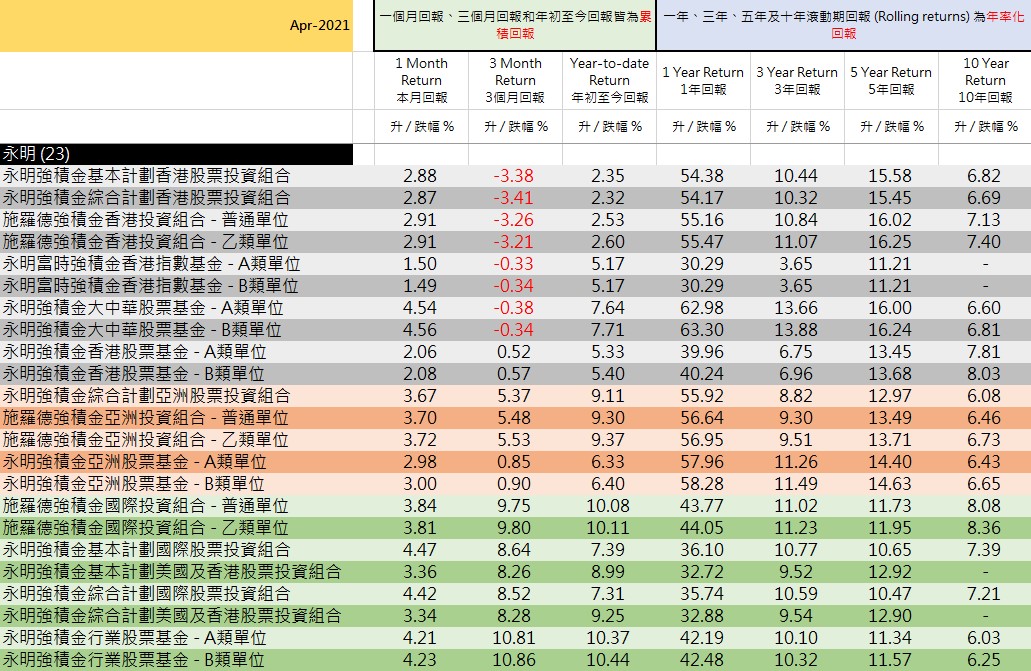1031x671 pixels.
Task: Click the red -0.38 three-month value
Action: click(x=514, y=308)
